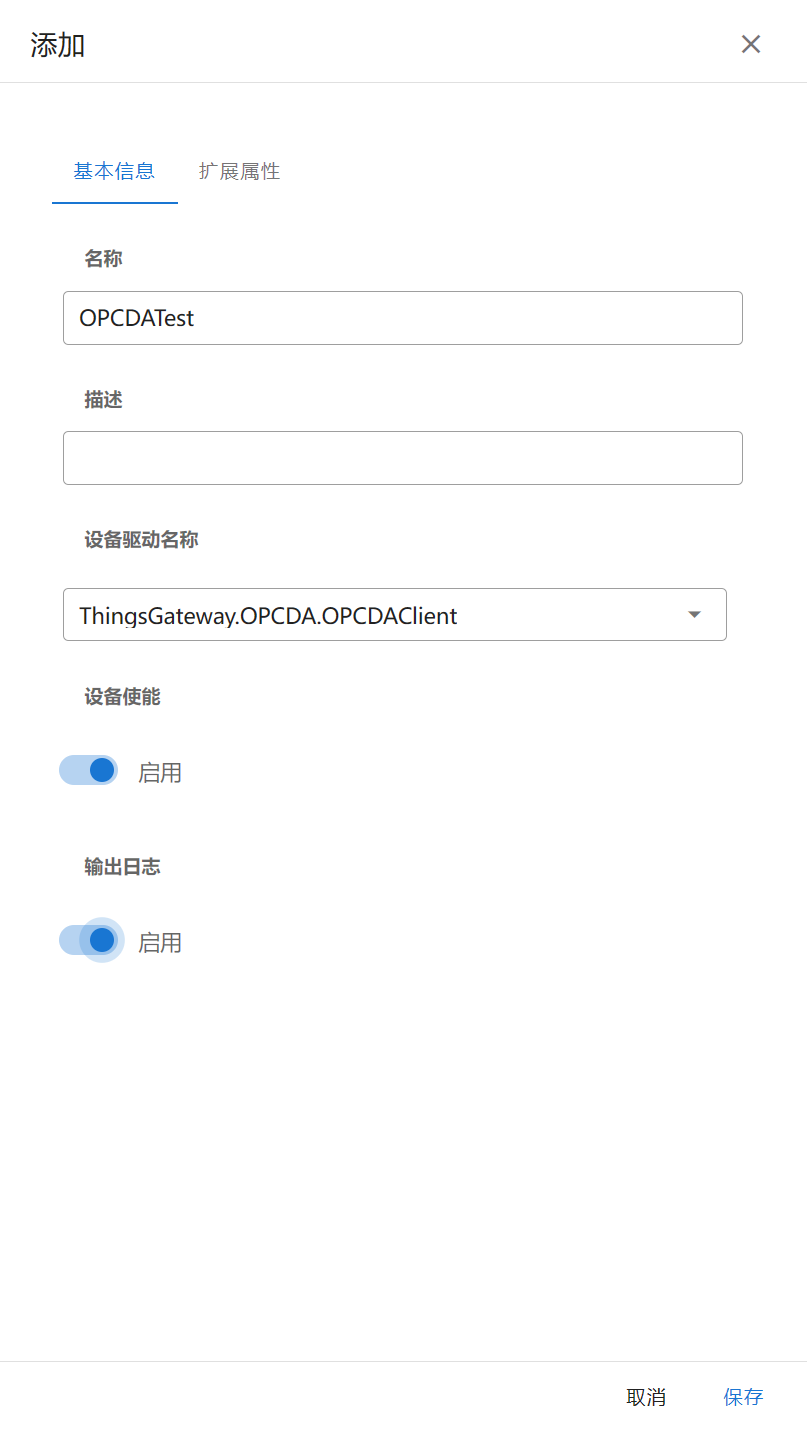Click the 启用 label beside 输出日志 switch
The image size is (807, 1429).
[160, 943]
